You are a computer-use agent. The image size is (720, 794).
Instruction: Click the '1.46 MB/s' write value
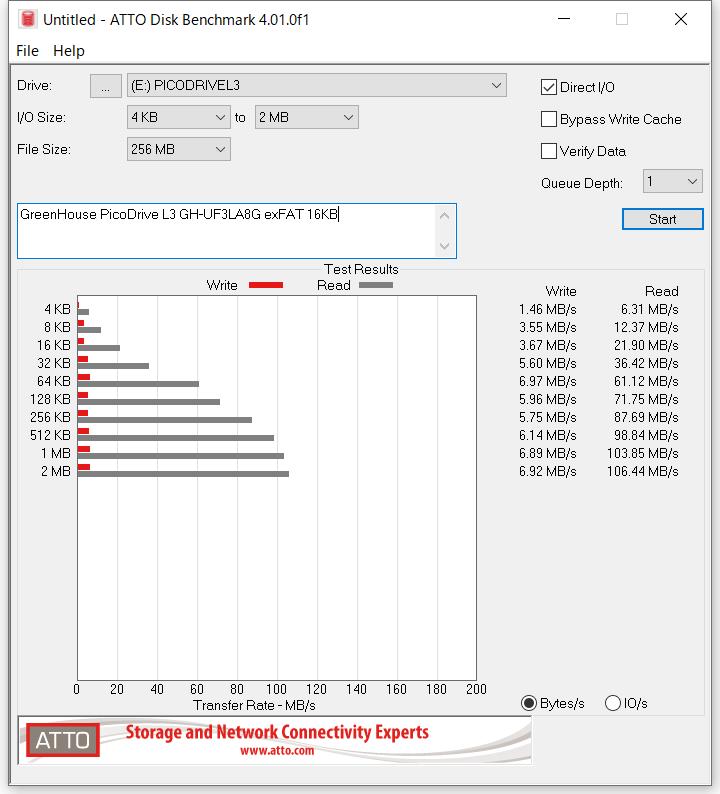(x=548, y=309)
